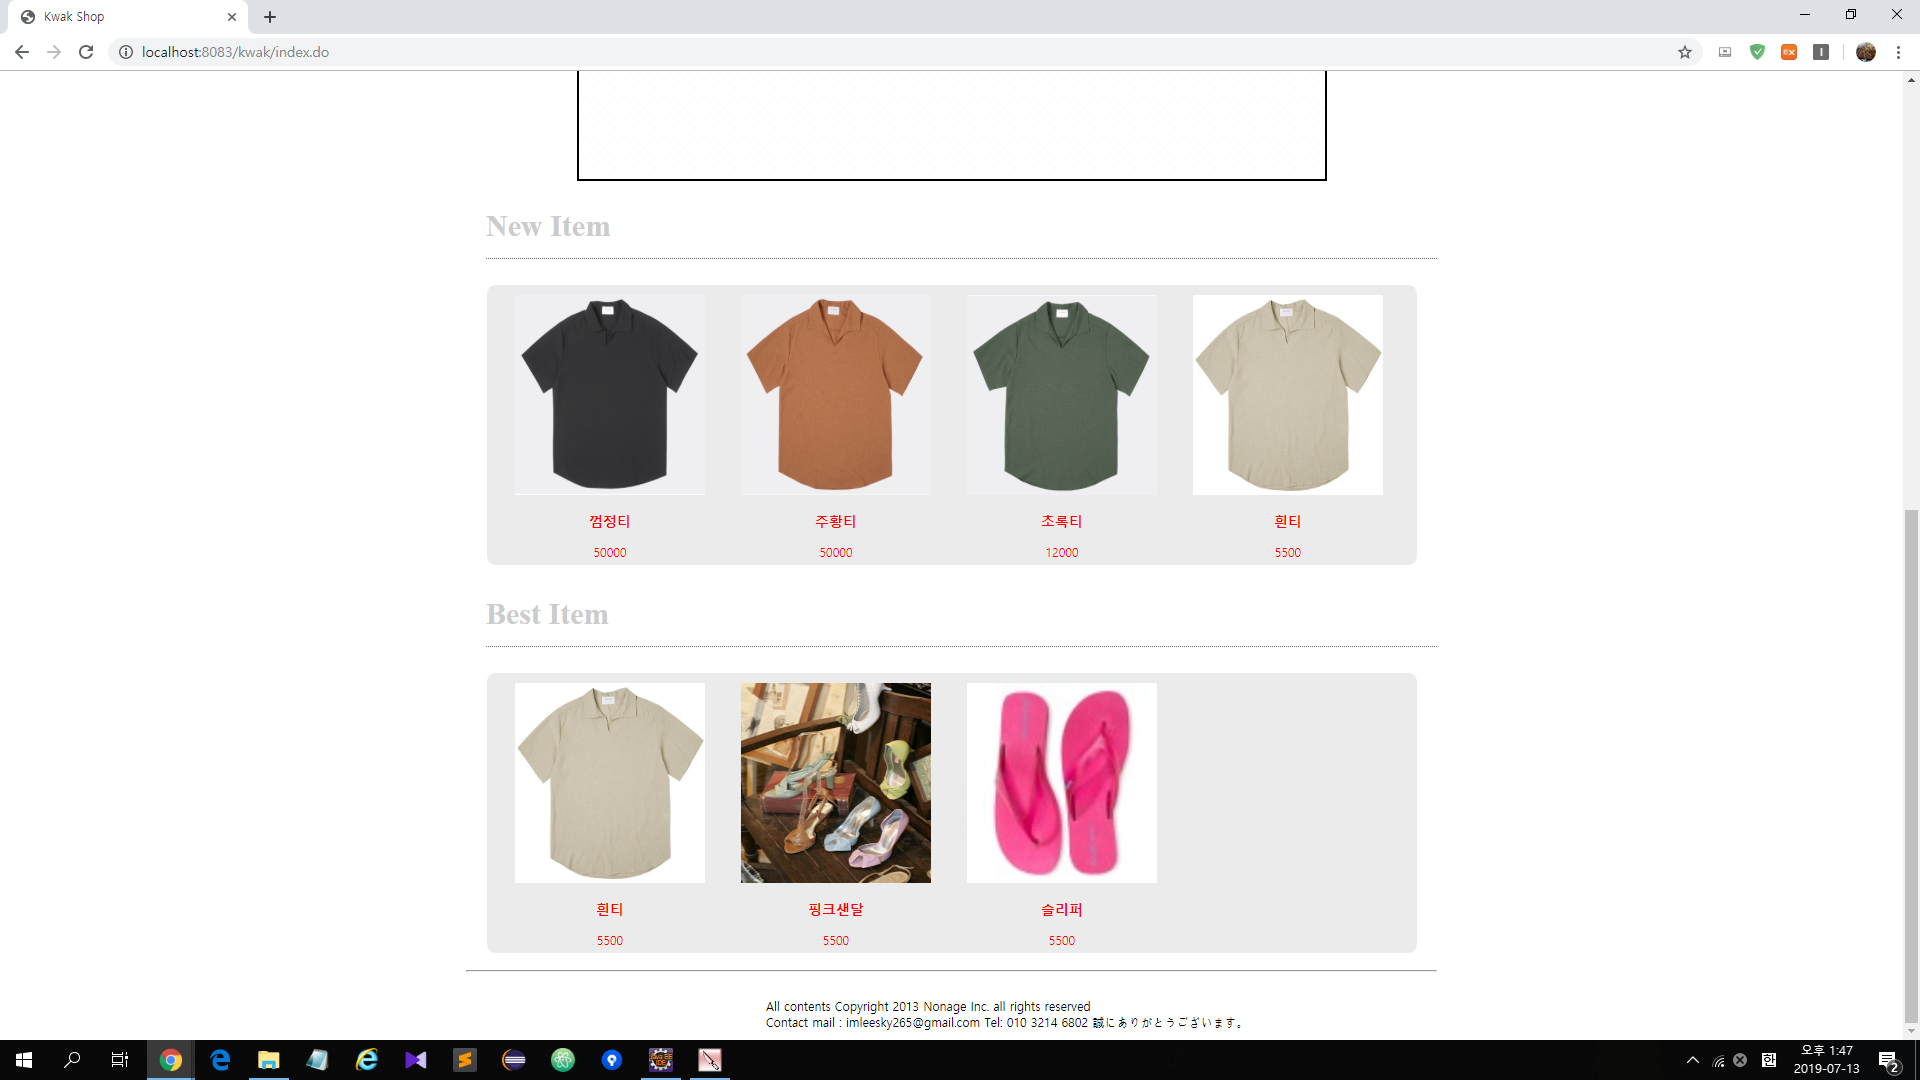This screenshot has width=1920, height=1080.
Task: Open the pink 슬리퍼 flip-flops image
Action: (x=1061, y=782)
